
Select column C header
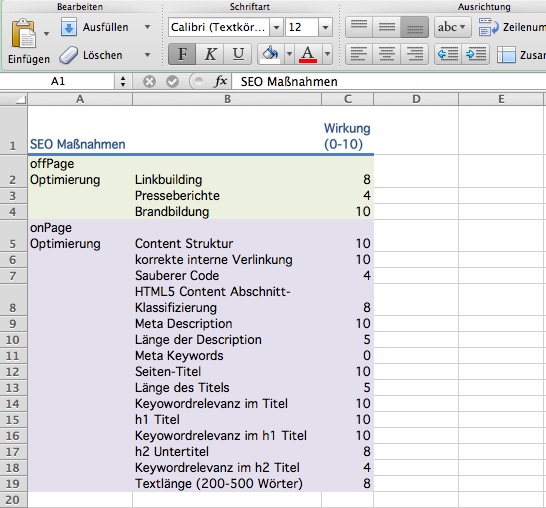tap(348, 99)
